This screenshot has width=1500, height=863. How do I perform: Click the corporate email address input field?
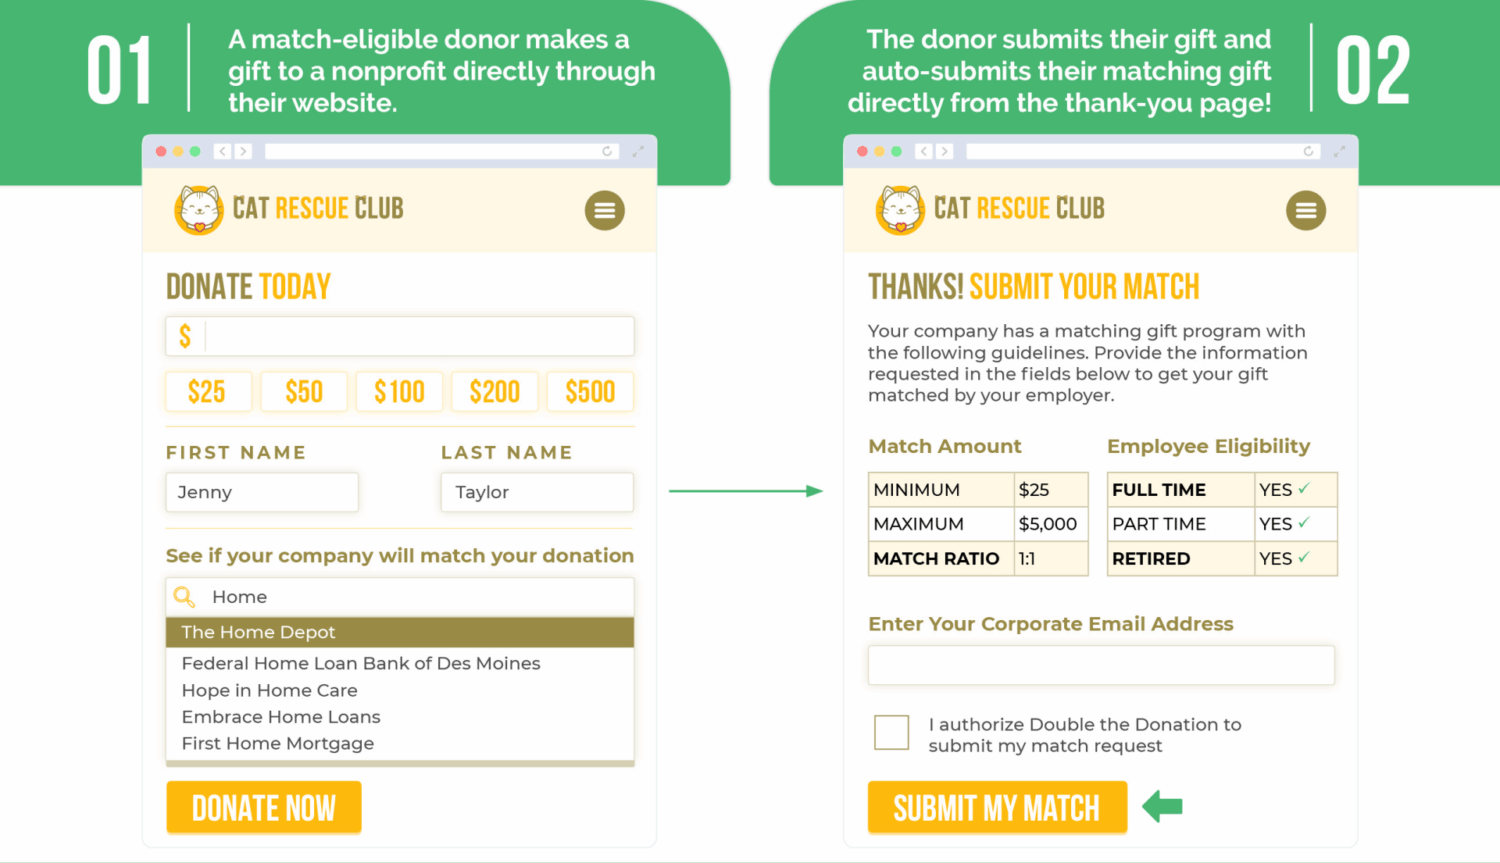coord(1100,665)
